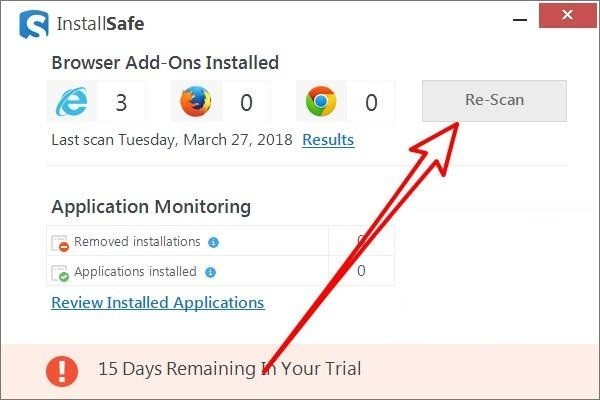Click the red trial warning icon
Viewport: 600px width, 400px height.
click(x=62, y=369)
